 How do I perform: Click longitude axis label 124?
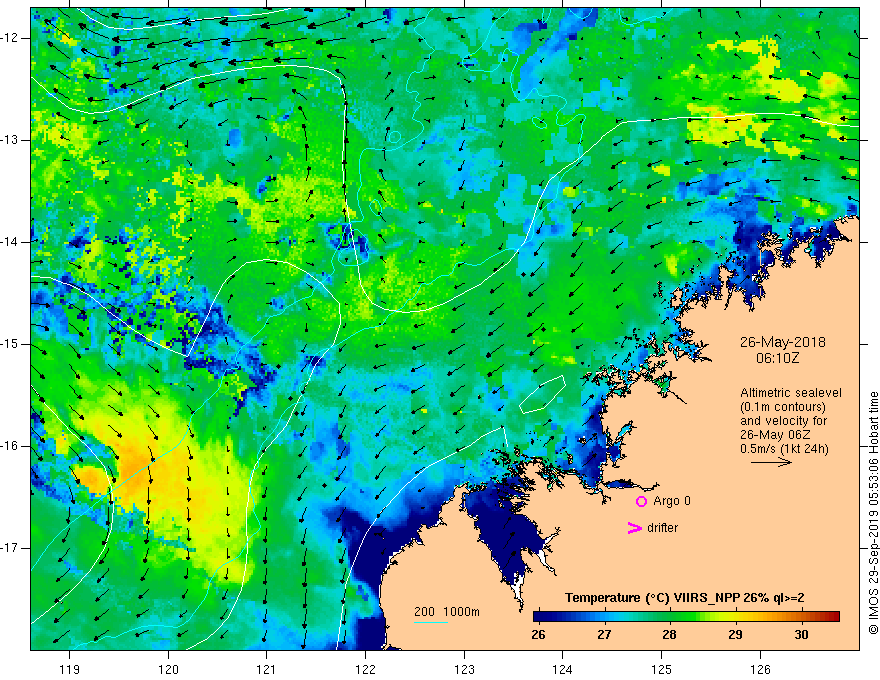click(562, 669)
